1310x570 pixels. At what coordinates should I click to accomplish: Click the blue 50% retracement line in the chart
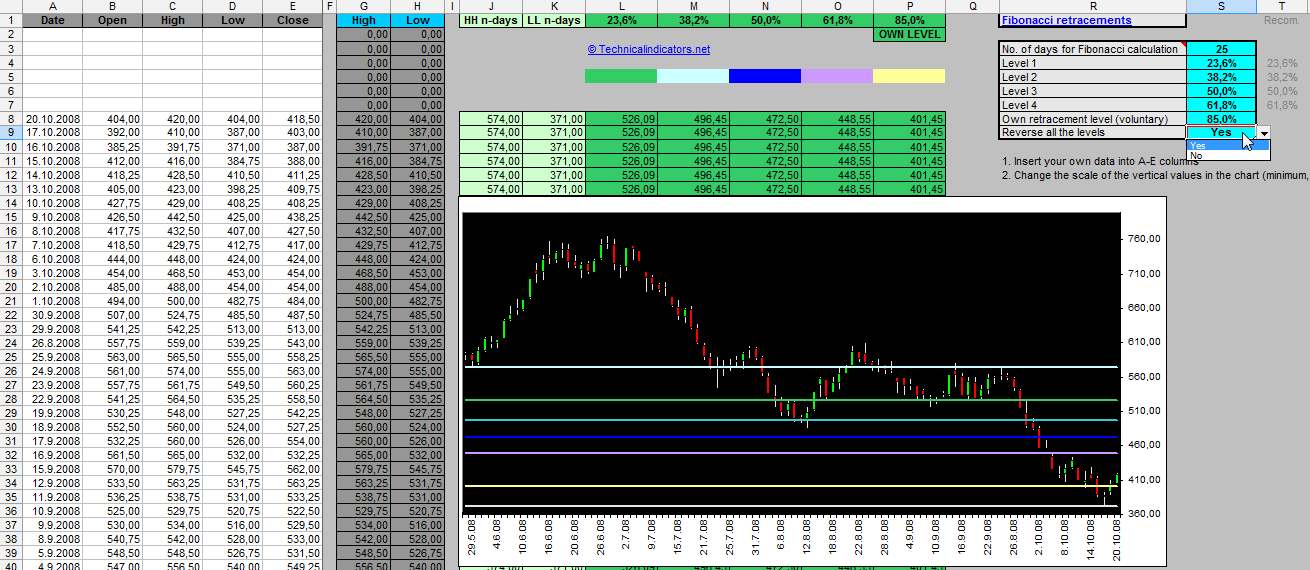(790, 437)
